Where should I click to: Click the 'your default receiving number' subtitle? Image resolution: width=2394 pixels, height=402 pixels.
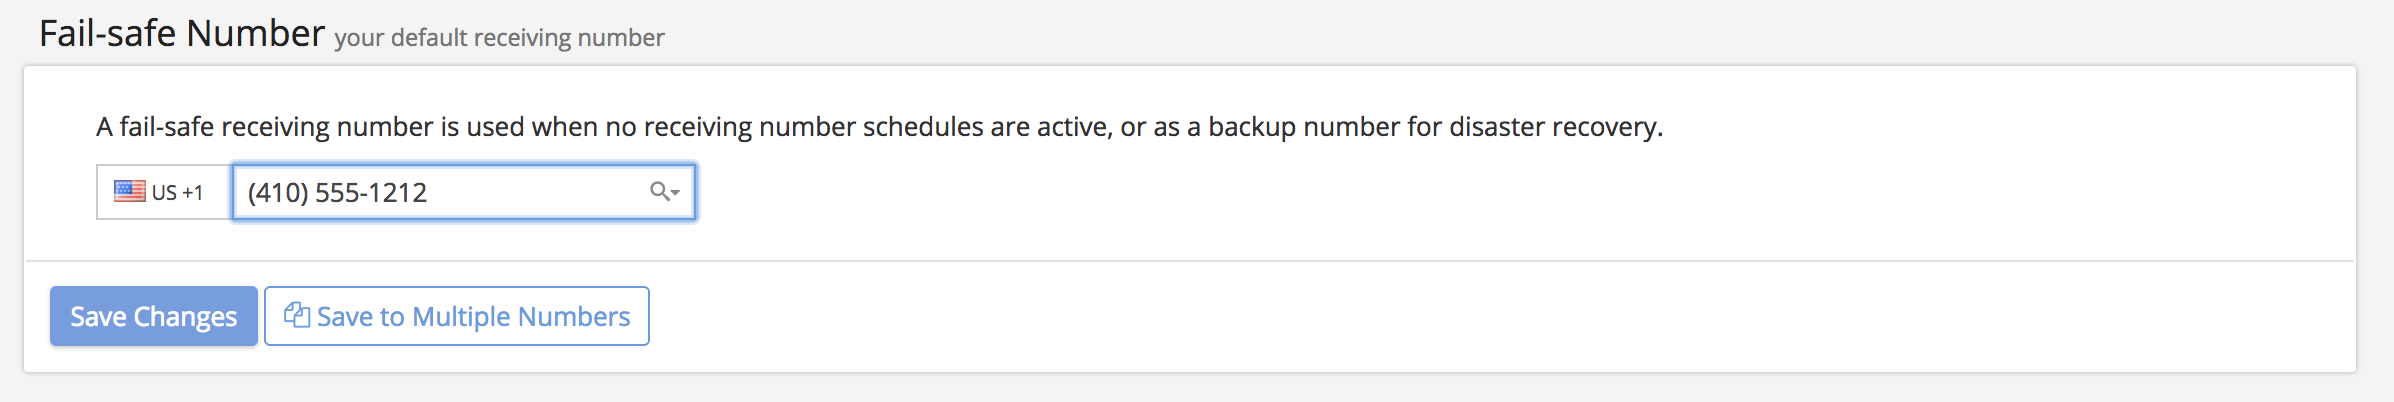point(499,38)
